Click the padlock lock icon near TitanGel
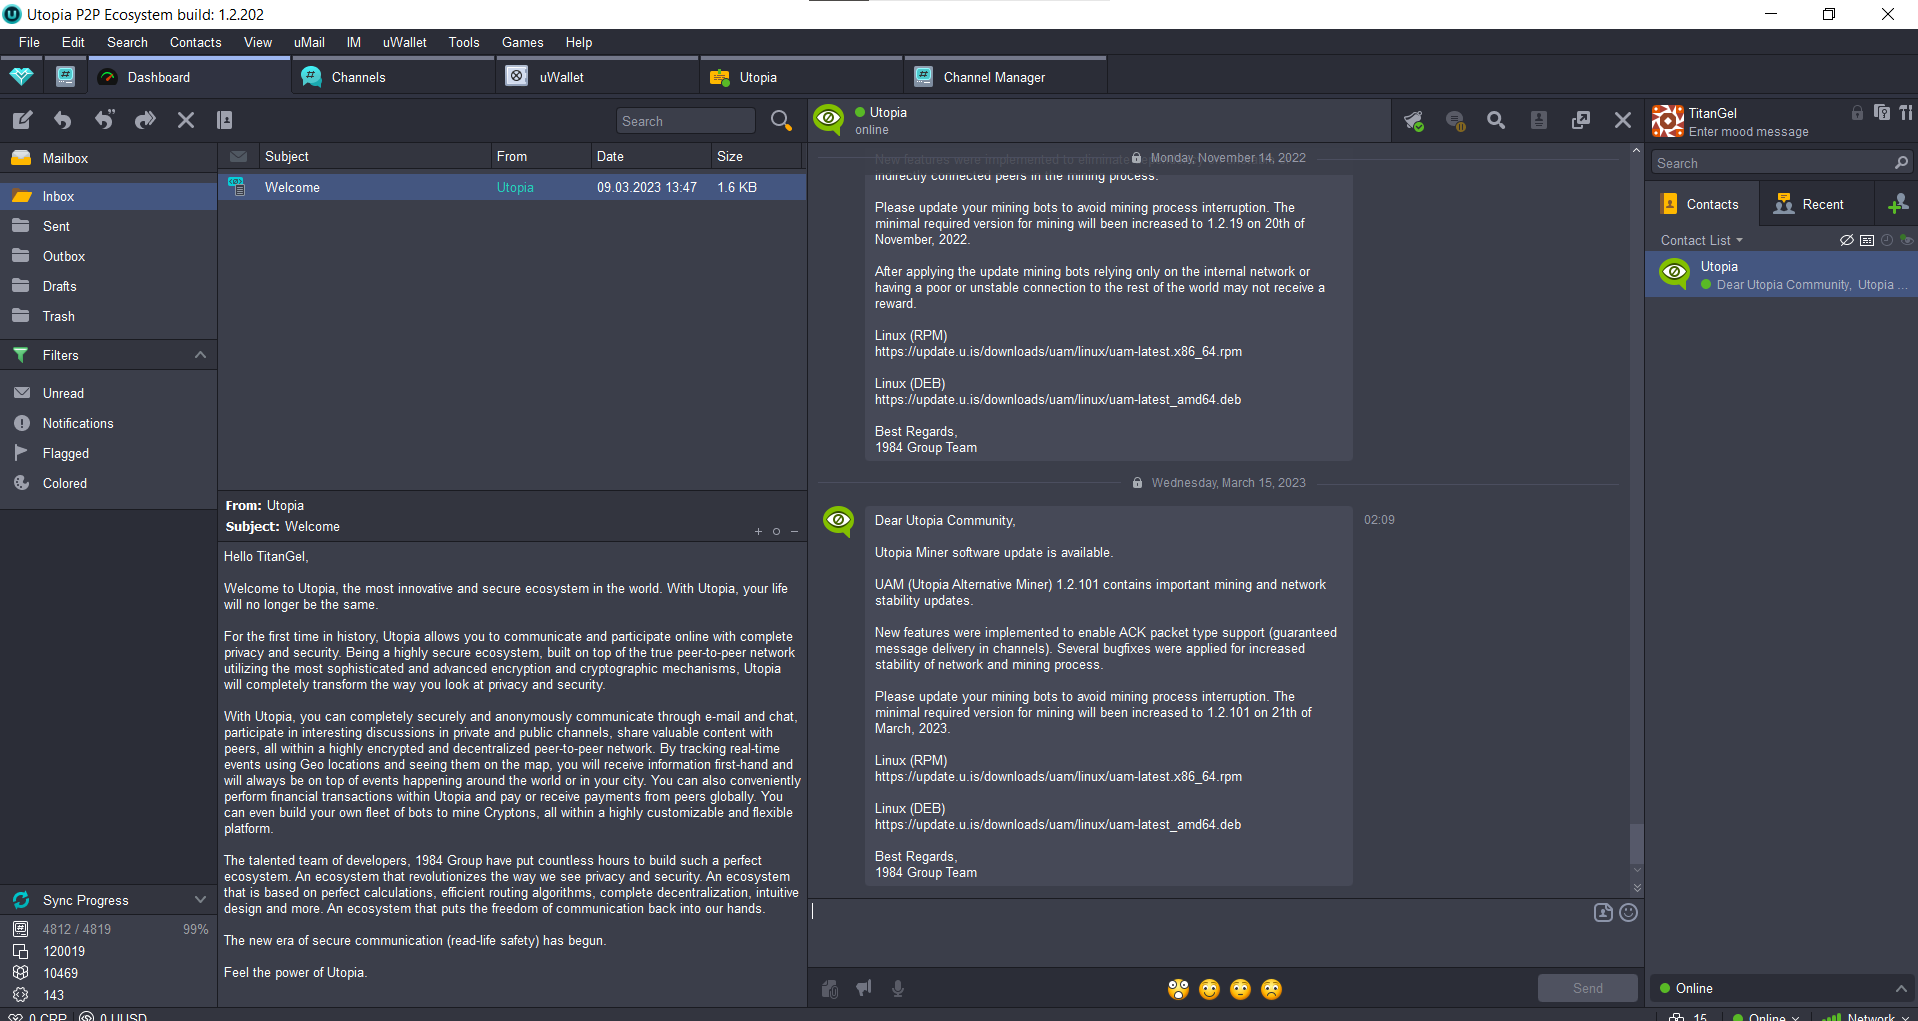Image resolution: width=1918 pixels, height=1021 pixels. (1857, 113)
